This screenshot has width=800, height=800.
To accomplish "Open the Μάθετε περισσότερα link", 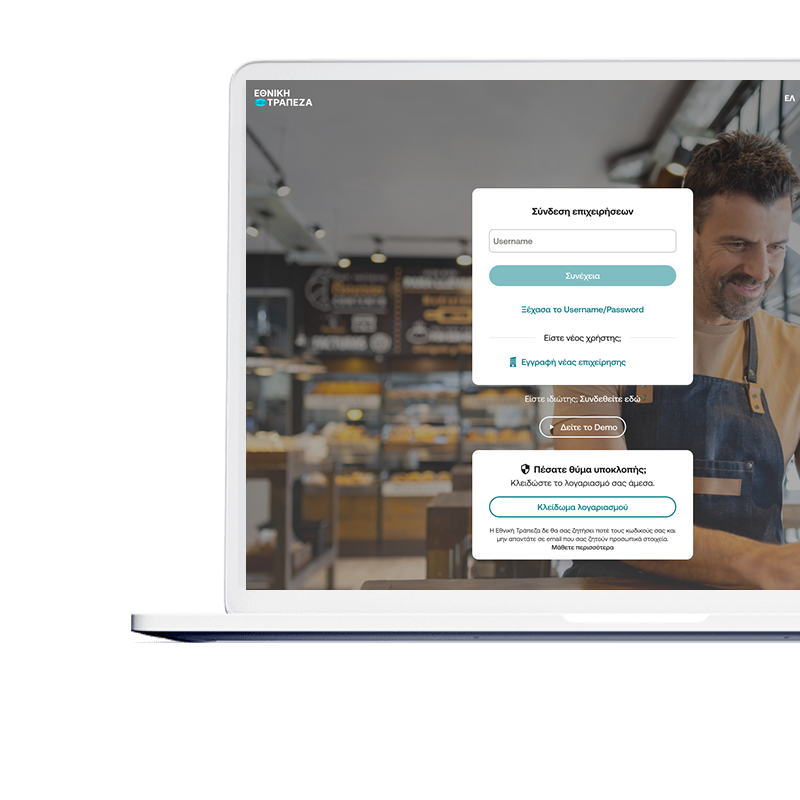I will point(582,548).
